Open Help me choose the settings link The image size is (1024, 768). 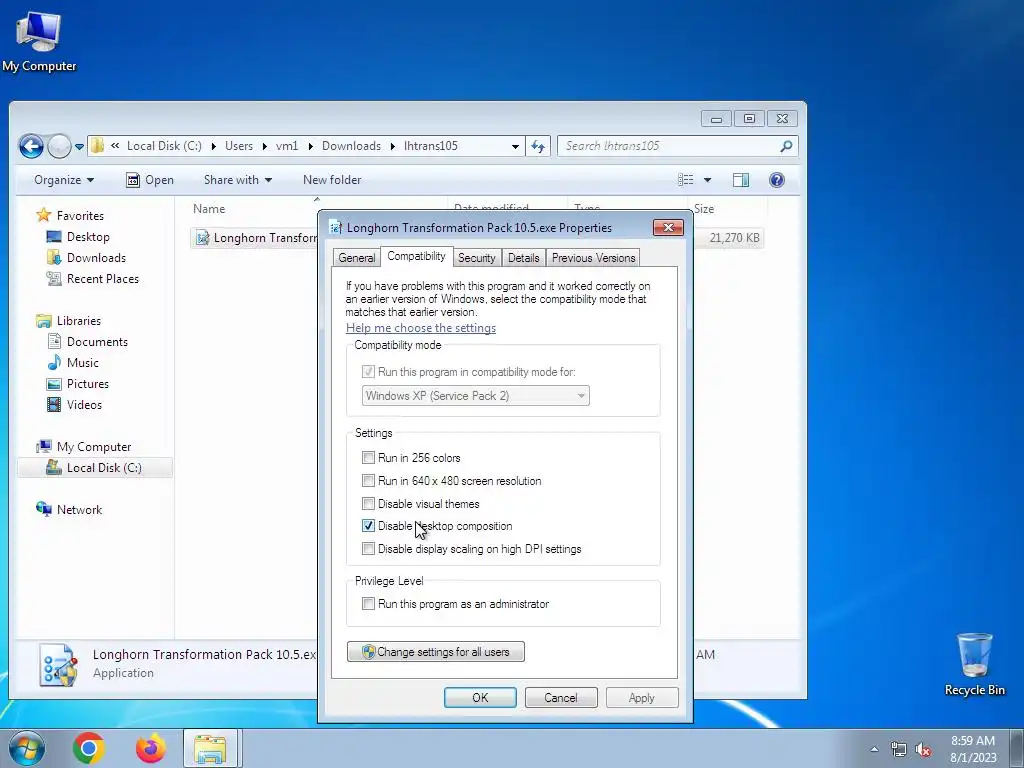click(421, 328)
